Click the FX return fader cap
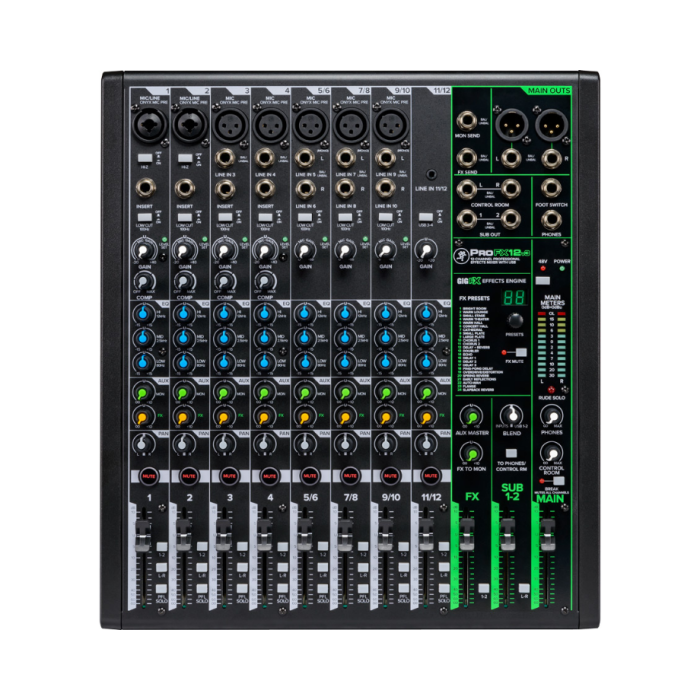Viewport: 700px width, 700px height. point(467,535)
